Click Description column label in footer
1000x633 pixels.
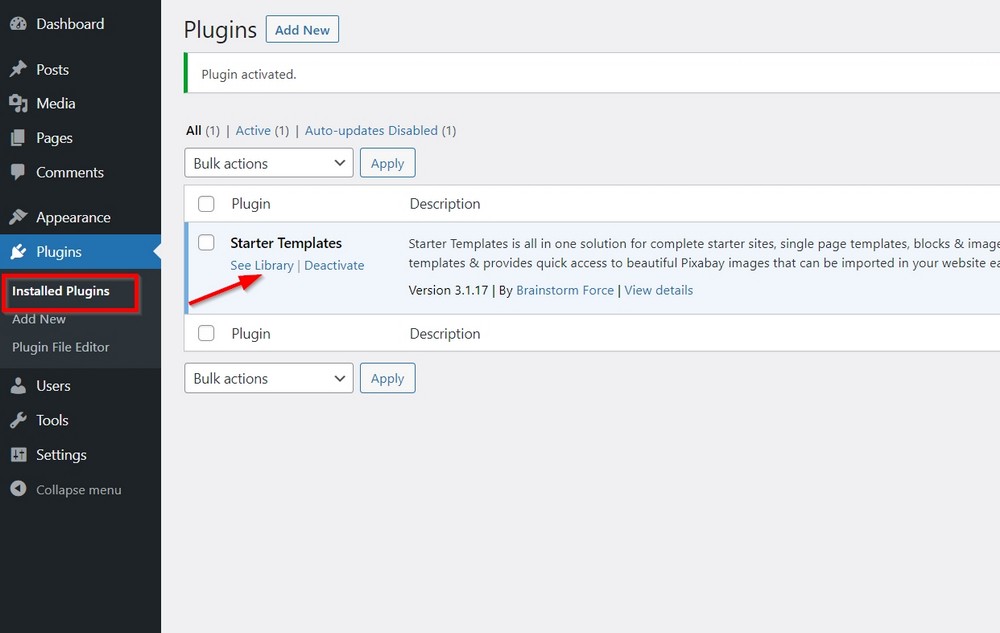pos(445,333)
